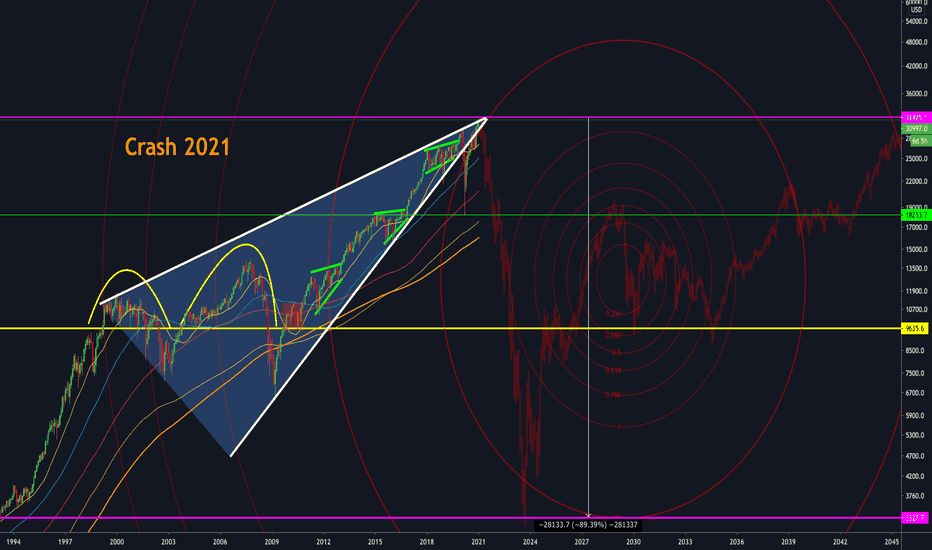Click the 2036 label on time axis
This screenshot has width=932, height=550.
pos(737,542)
